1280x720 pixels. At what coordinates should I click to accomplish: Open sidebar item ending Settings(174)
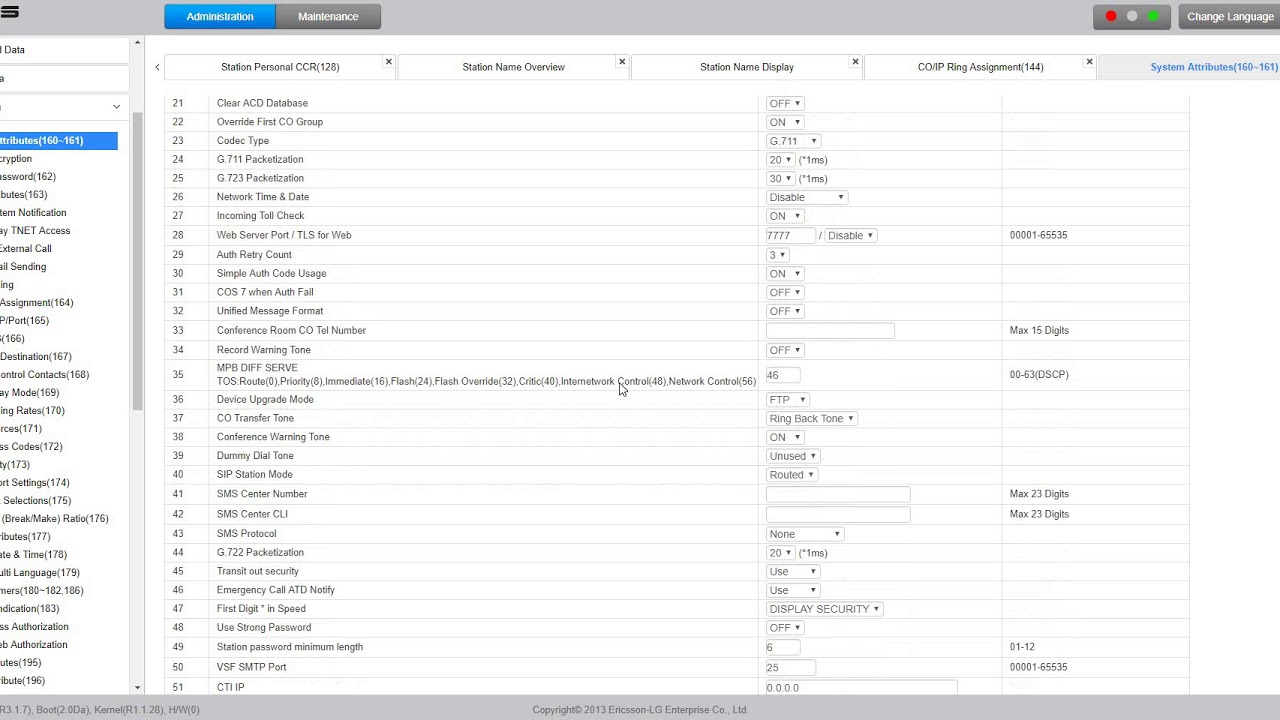pos(35,483)
